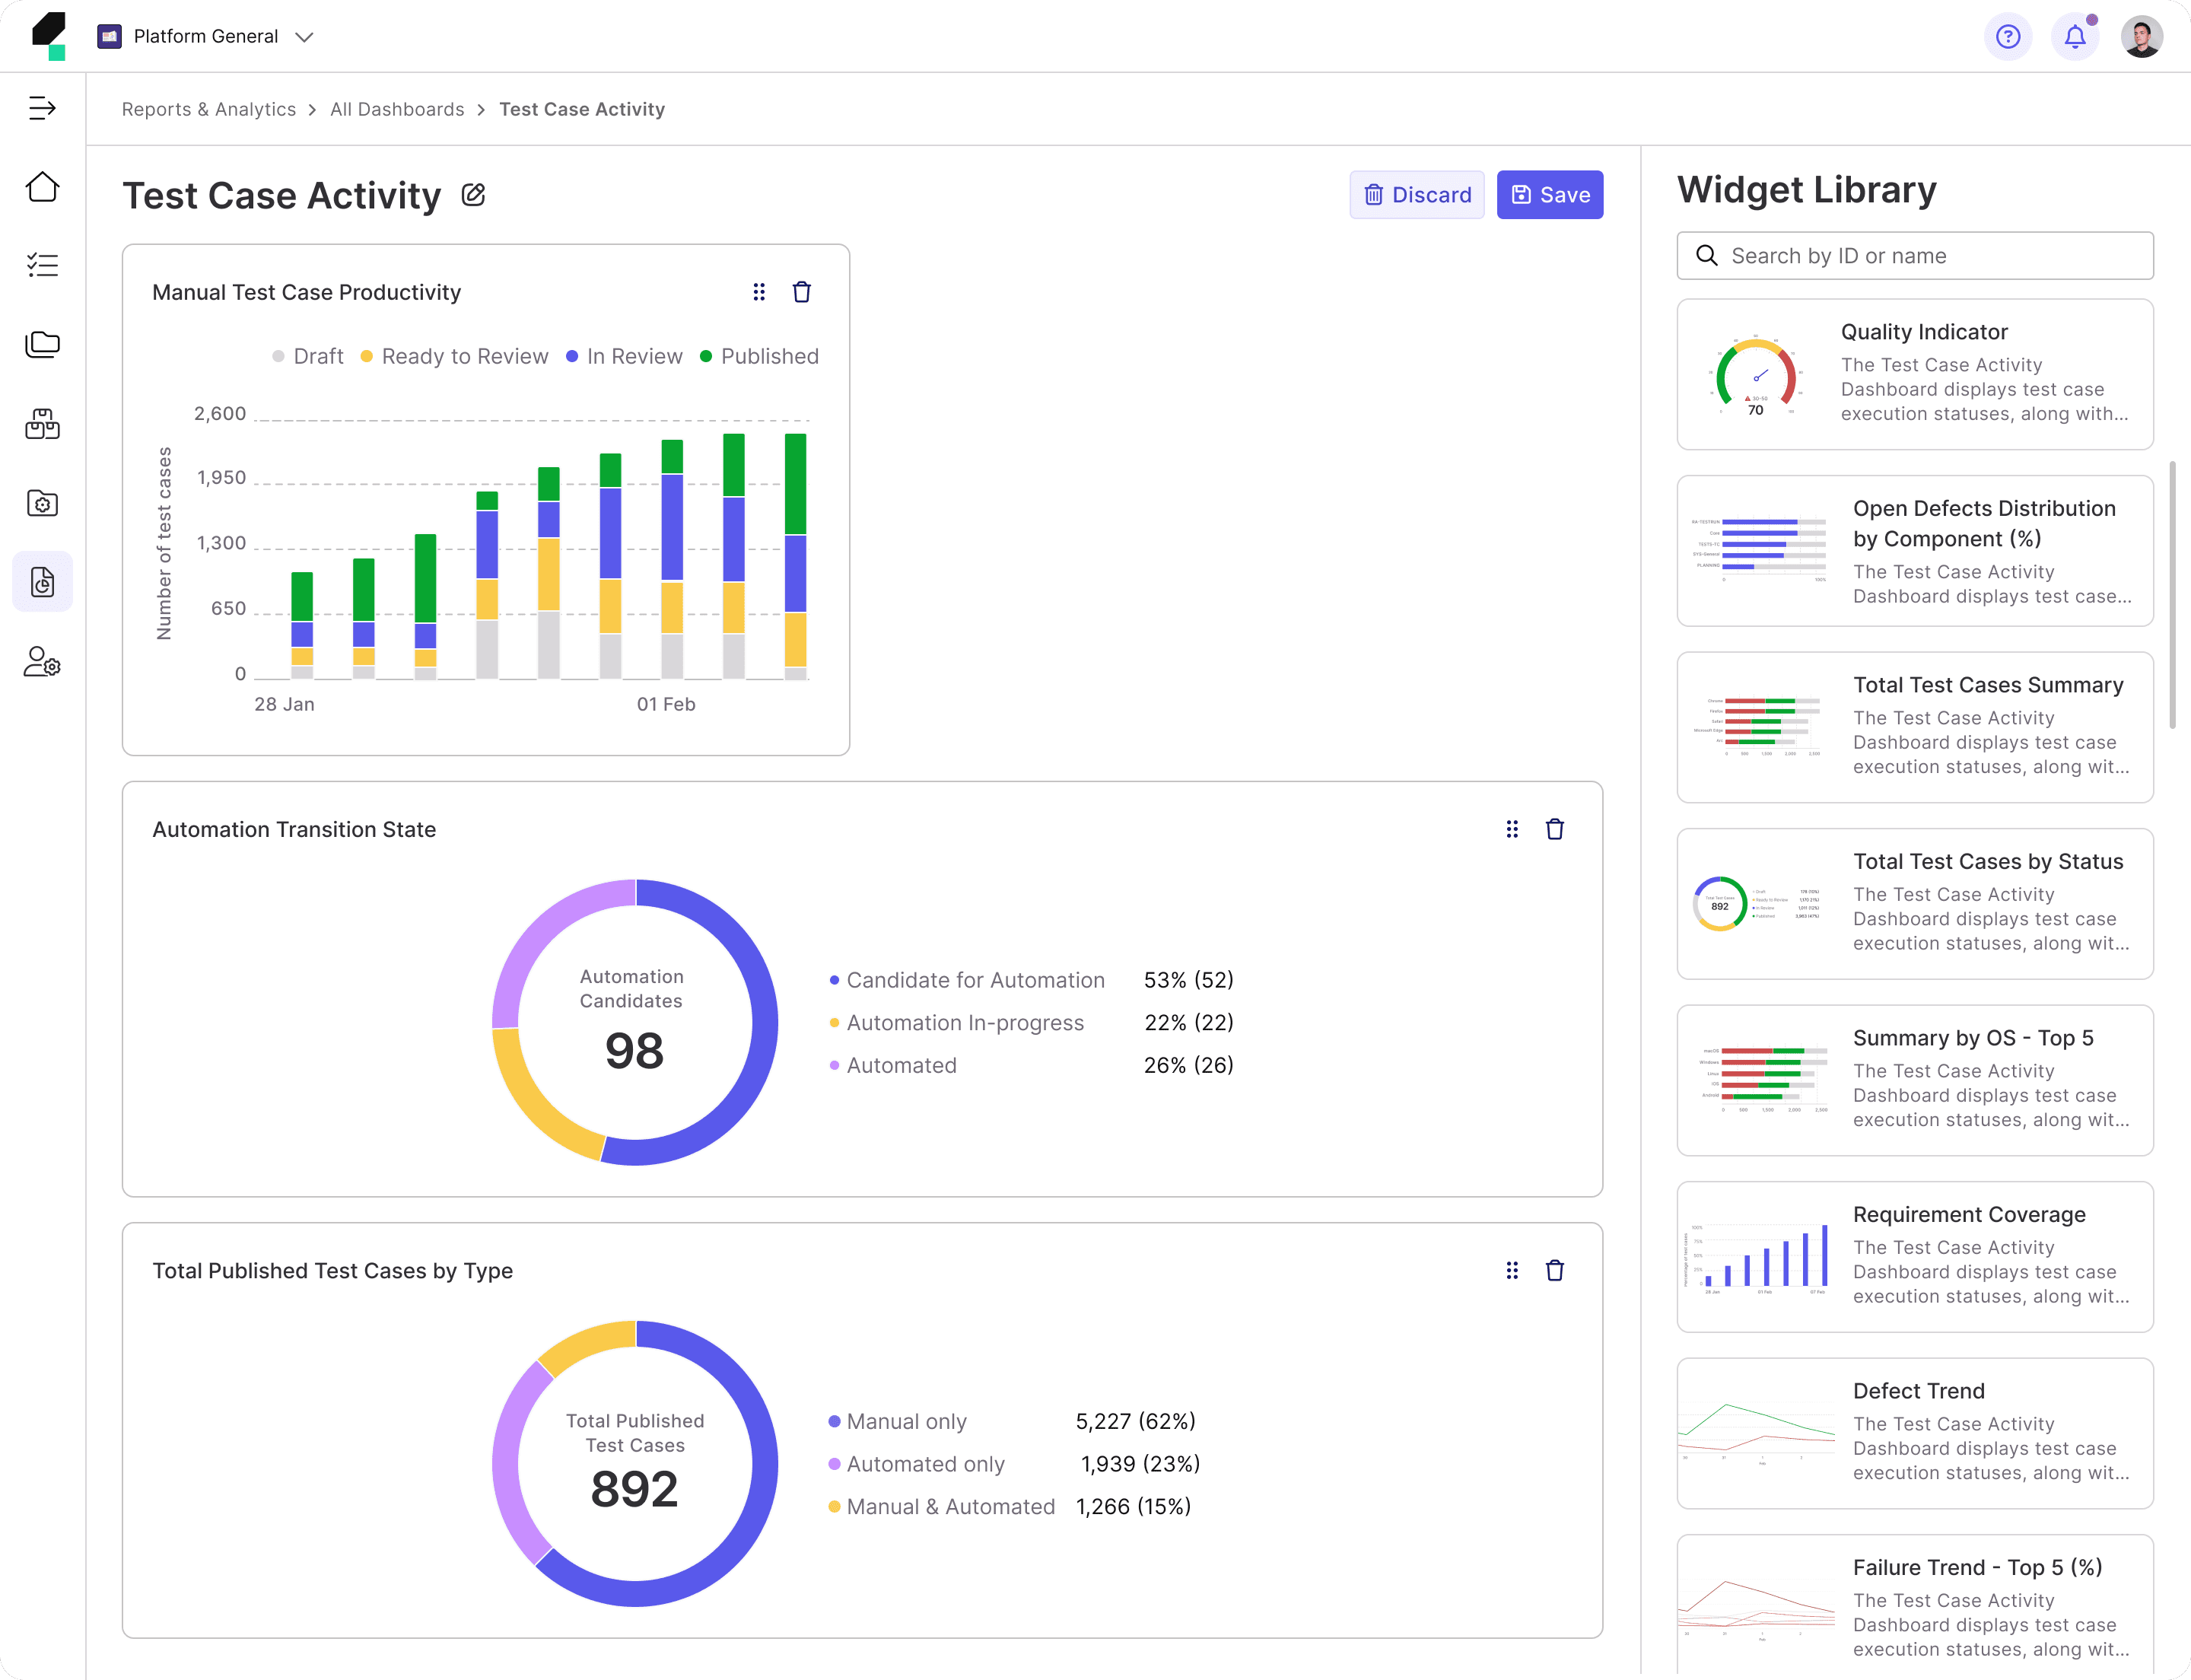Grab the Automation Transition State drag handle
Image resolution: width=2191 pixels, height=1680 pixels.
point(1511,829)
